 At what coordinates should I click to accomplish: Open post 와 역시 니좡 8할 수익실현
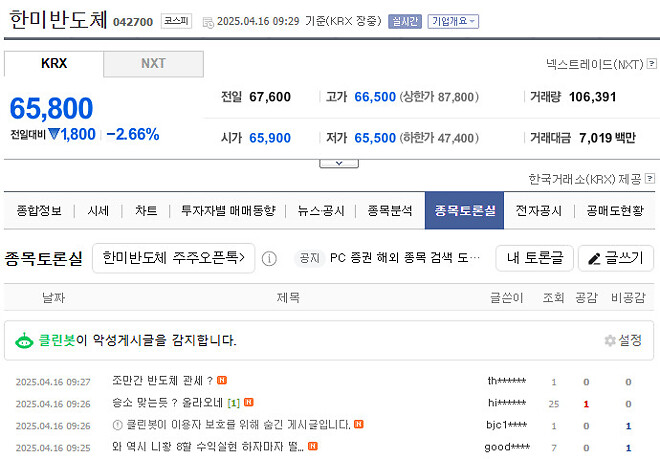click(208, 446)
